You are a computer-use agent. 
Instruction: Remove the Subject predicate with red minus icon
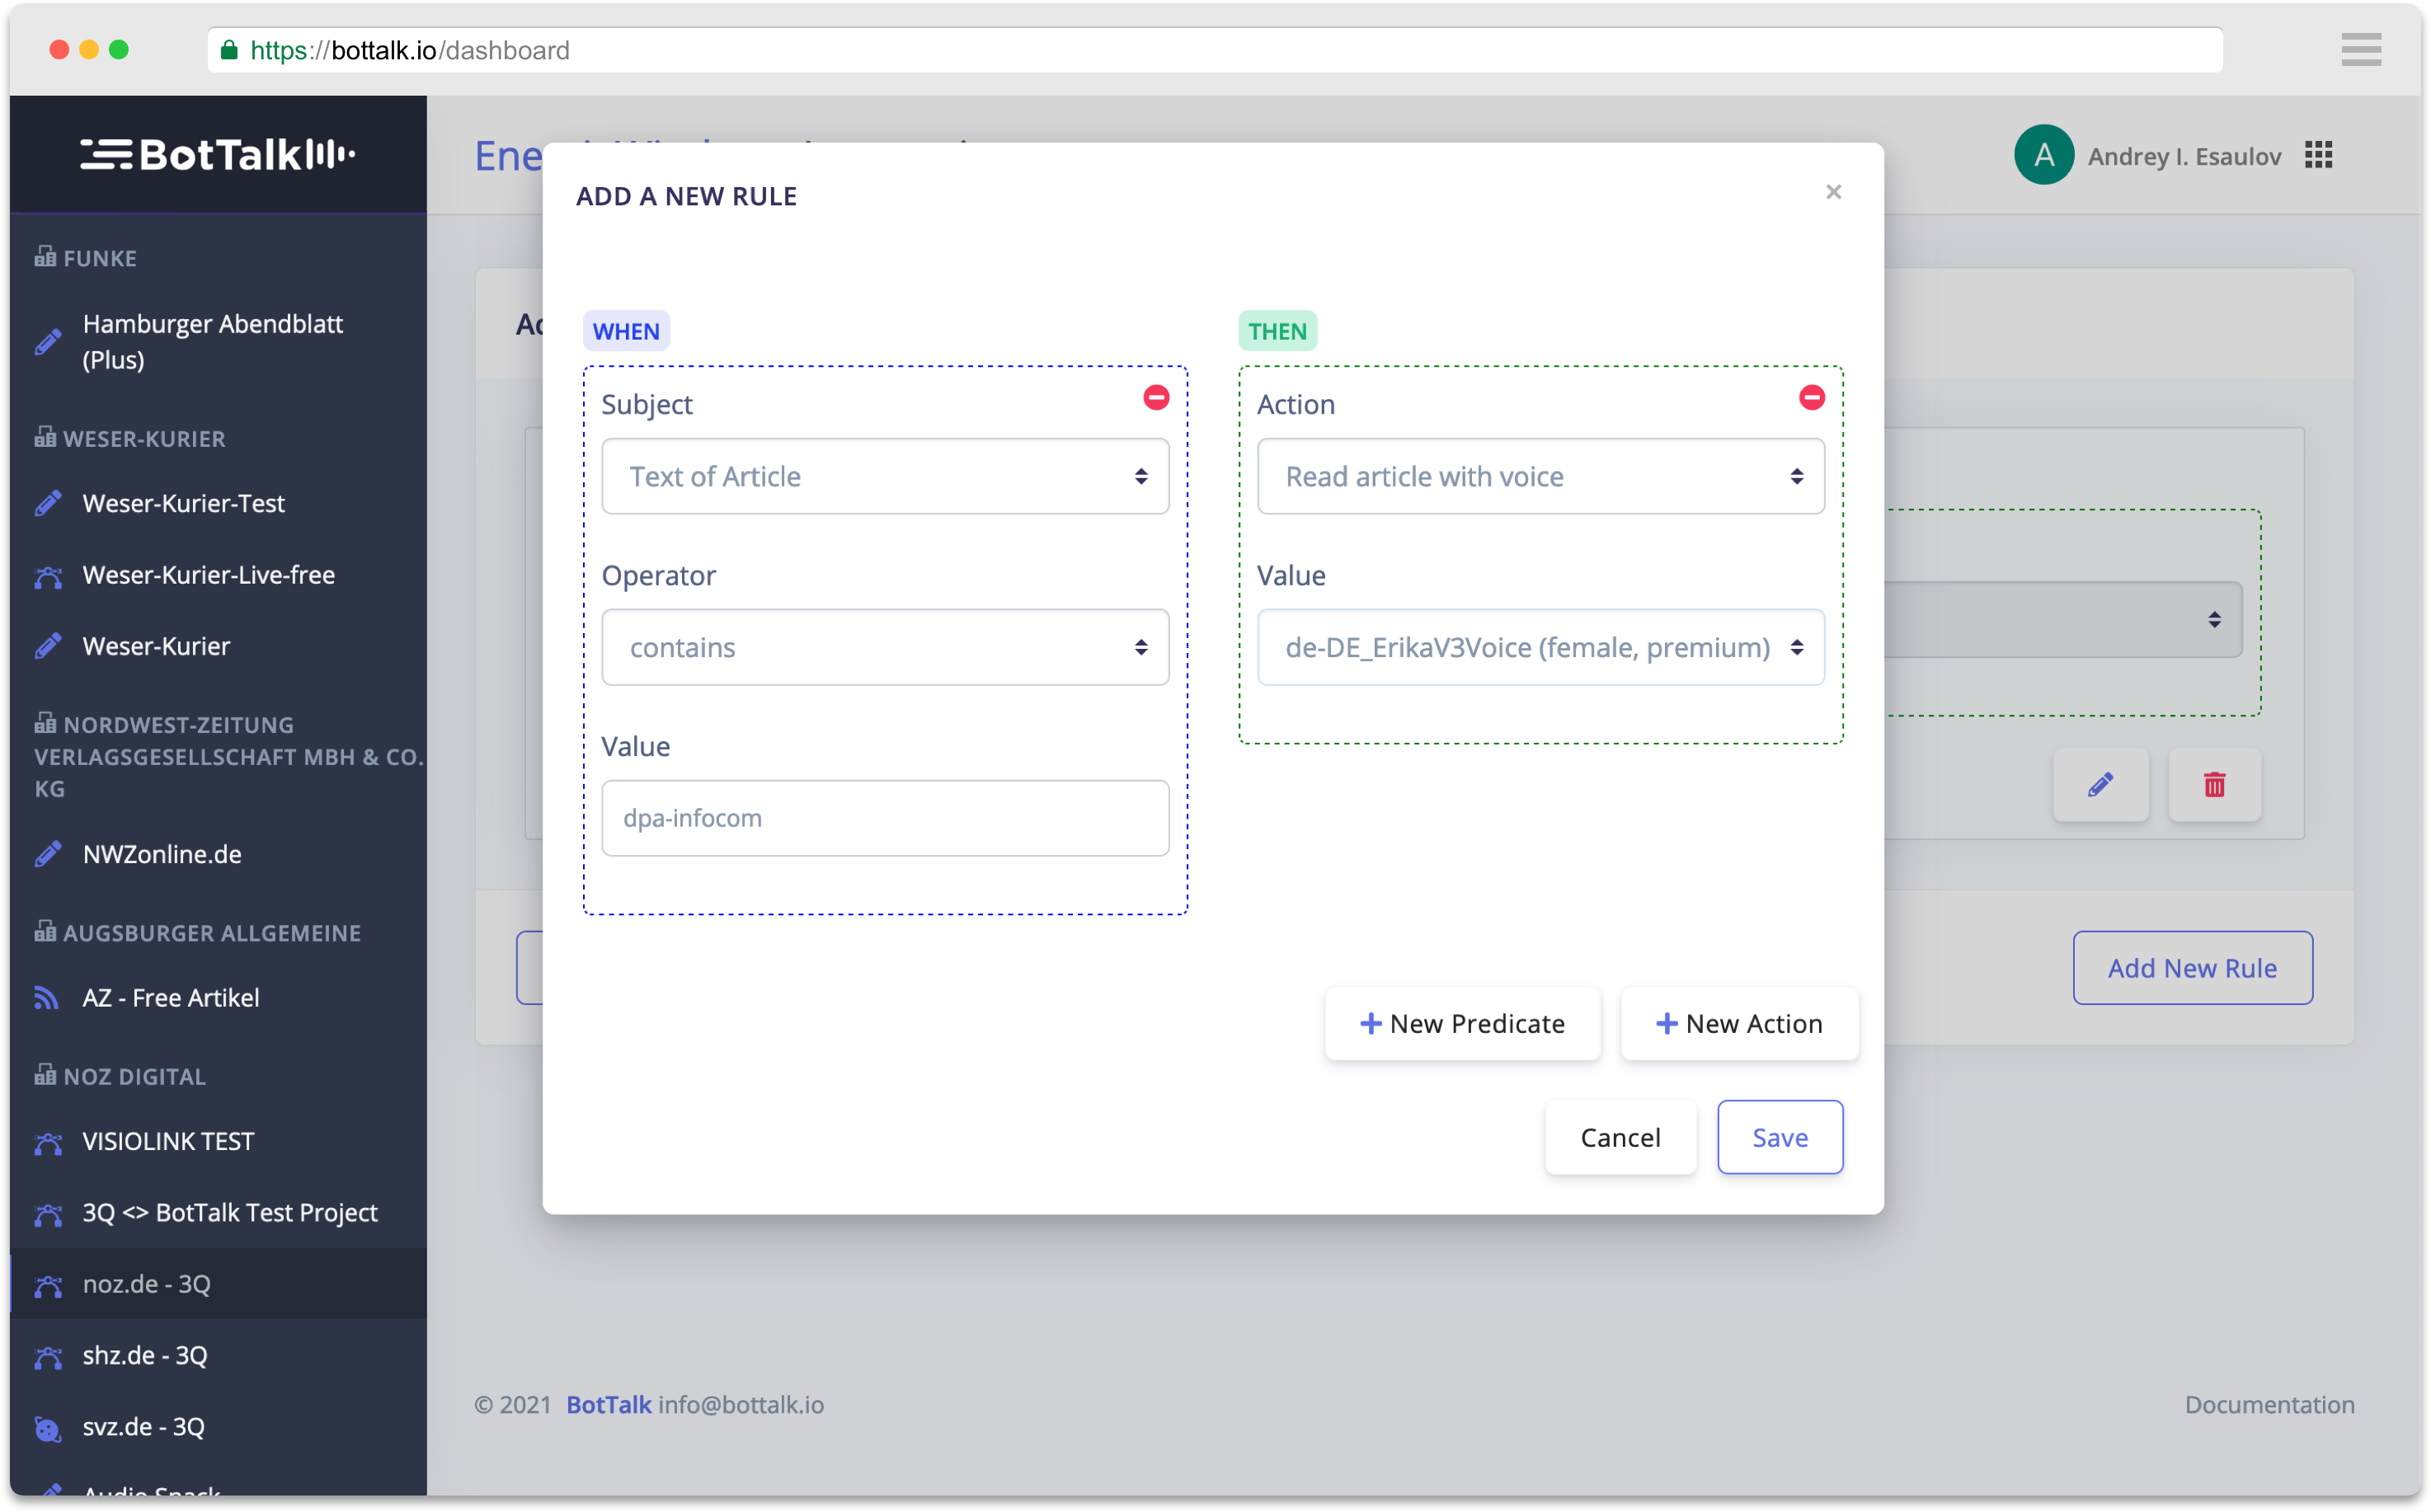click(1156, 398)
